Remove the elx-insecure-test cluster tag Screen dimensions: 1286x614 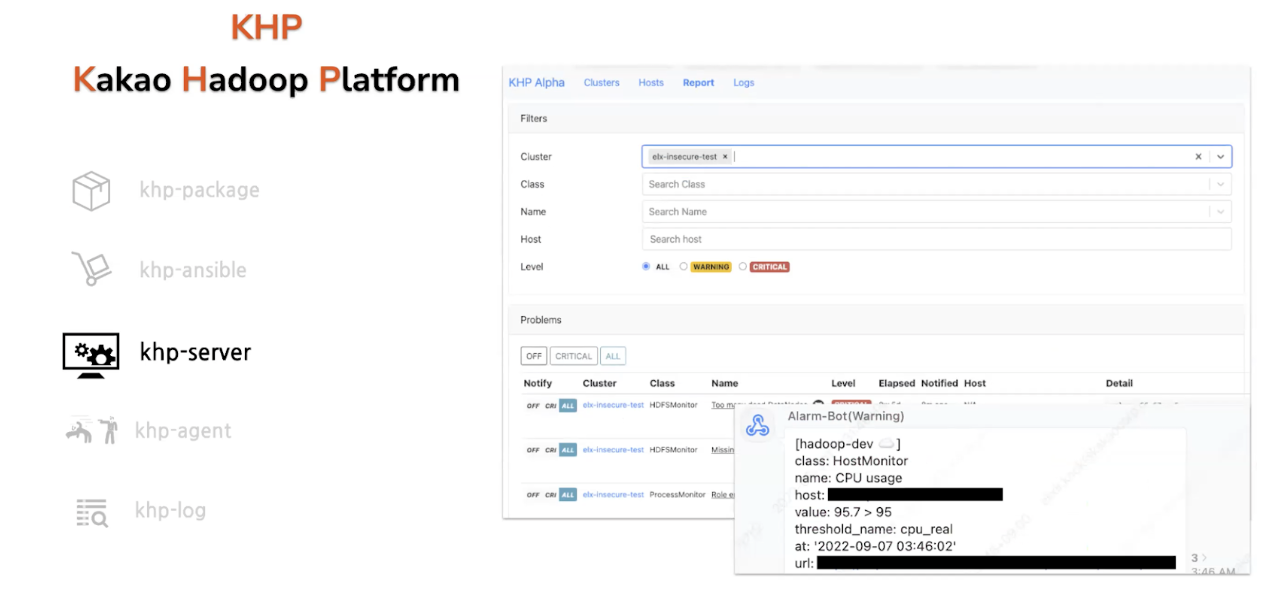coord(725,157)
